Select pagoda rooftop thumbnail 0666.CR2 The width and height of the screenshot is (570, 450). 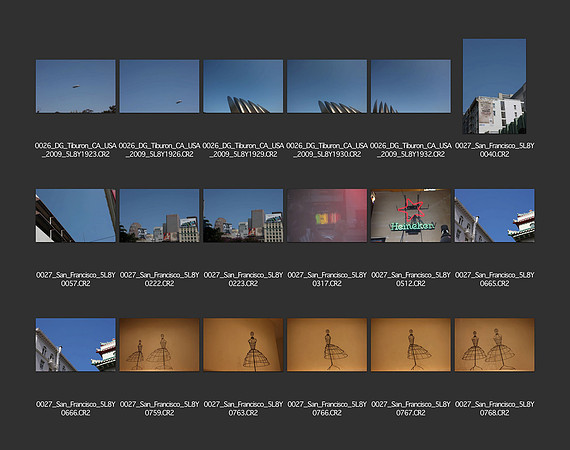[76, 345]
